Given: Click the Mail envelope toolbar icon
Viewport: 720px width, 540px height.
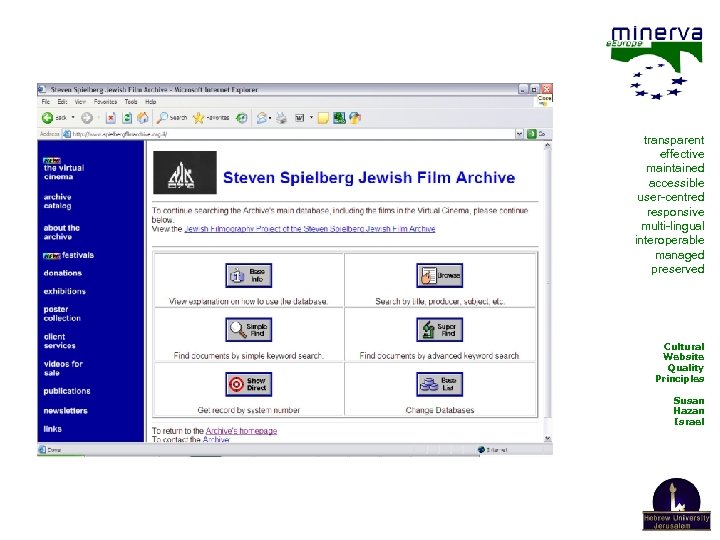Looking at the screenshot, I should [261, 118].
